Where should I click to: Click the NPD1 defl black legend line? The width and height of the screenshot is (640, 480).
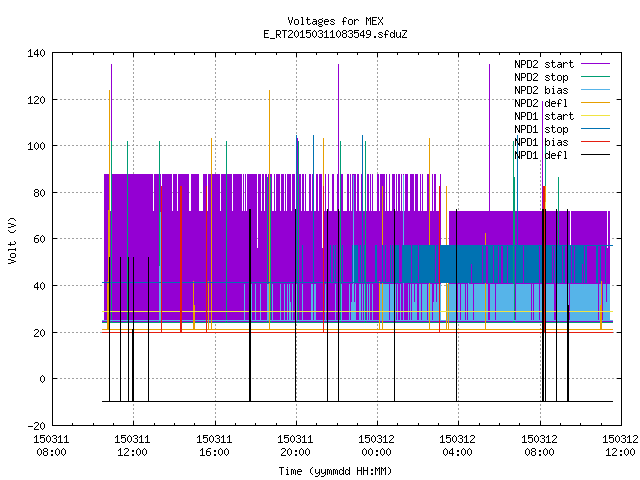pos(595,155)
